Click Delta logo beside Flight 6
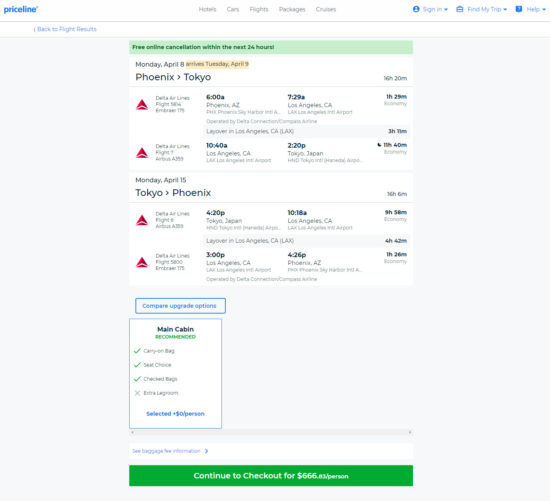Screen dimensions: 550x501 tap(142, 220)
